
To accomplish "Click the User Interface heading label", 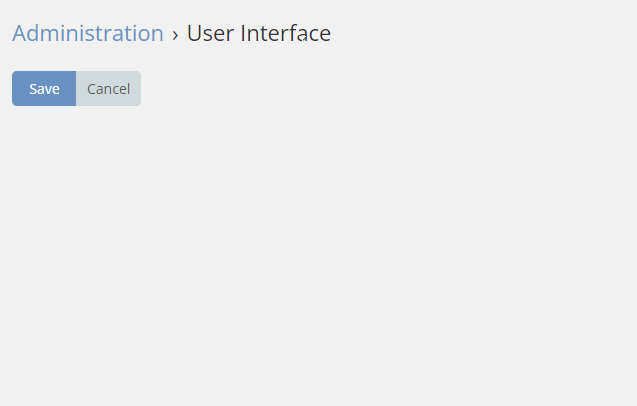I will [x=258, y=33].
